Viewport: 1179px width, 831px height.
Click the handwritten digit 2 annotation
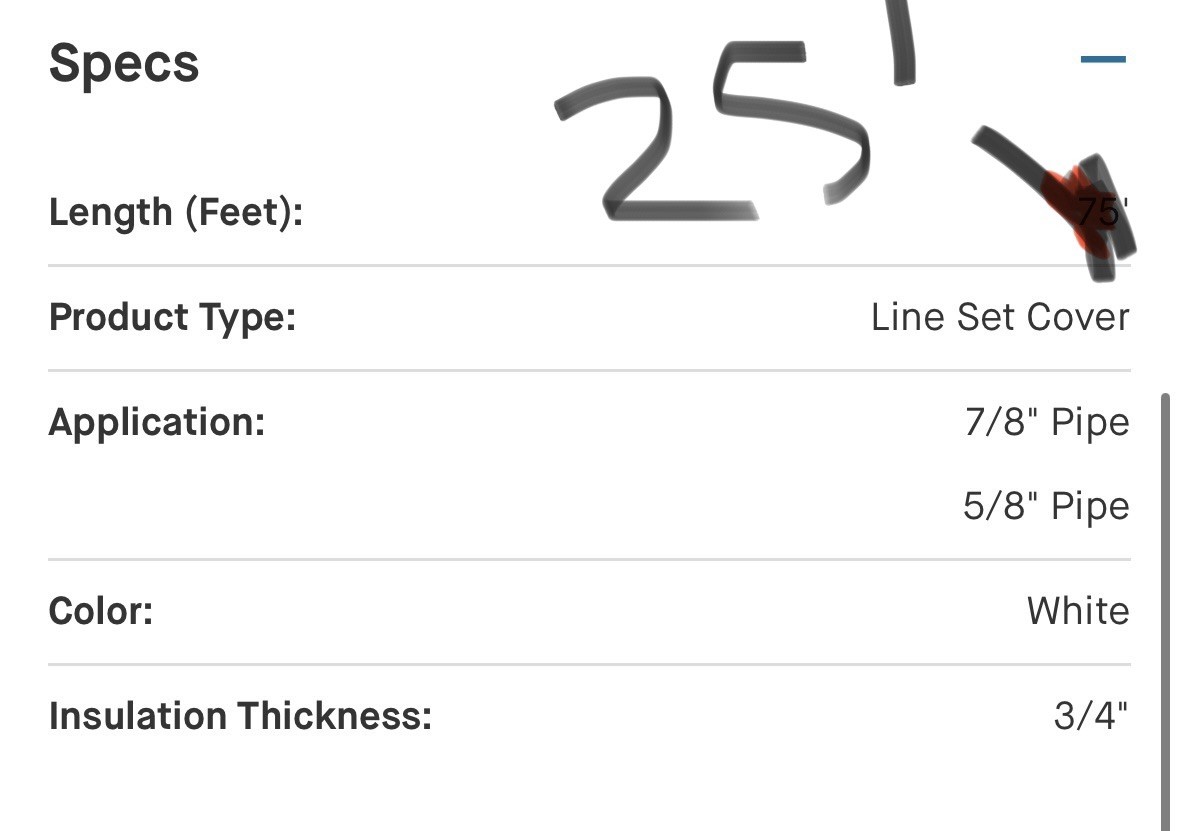[x=654, y=149]
